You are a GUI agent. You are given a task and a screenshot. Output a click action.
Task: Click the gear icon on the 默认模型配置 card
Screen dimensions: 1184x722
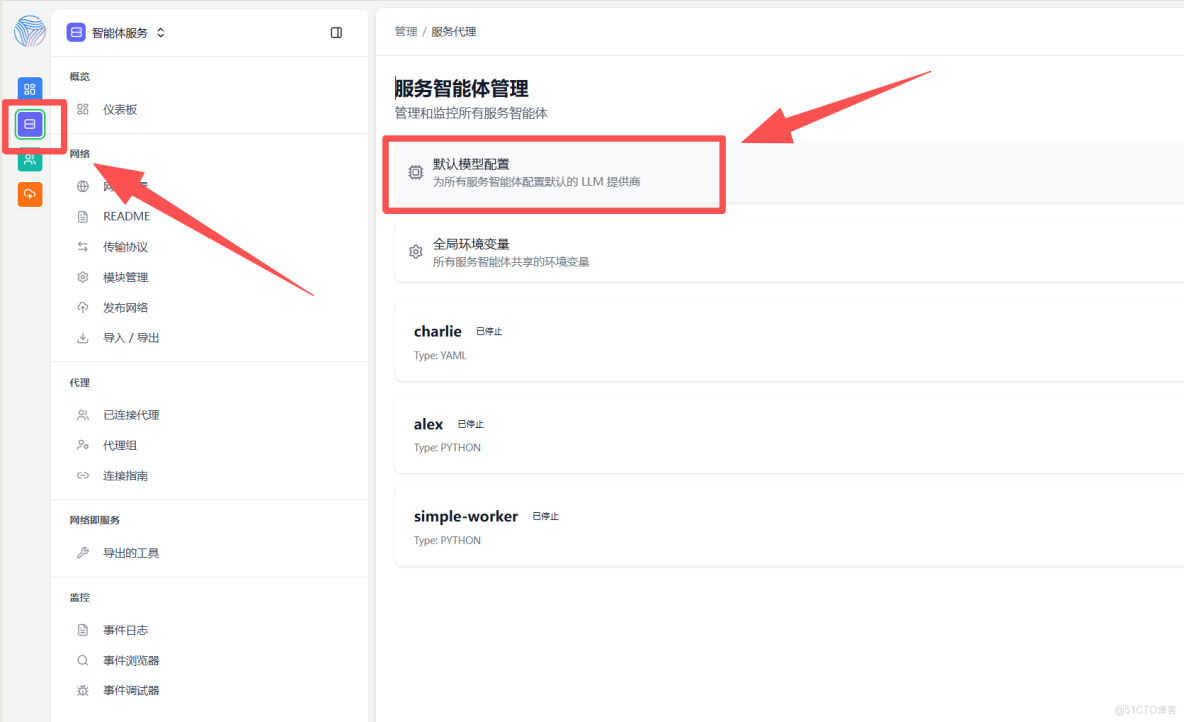(415, 171)
